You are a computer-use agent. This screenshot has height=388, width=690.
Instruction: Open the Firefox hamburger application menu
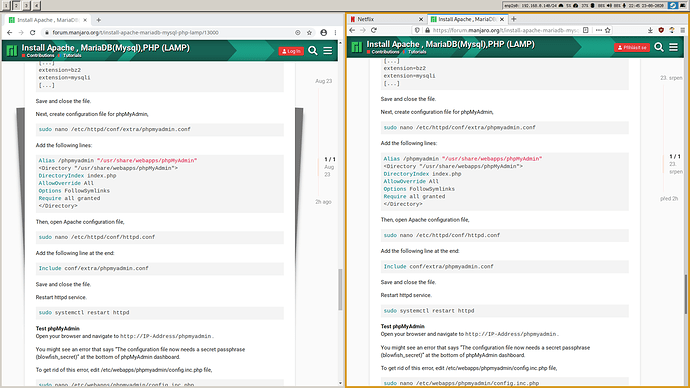[x=683, y=30]
